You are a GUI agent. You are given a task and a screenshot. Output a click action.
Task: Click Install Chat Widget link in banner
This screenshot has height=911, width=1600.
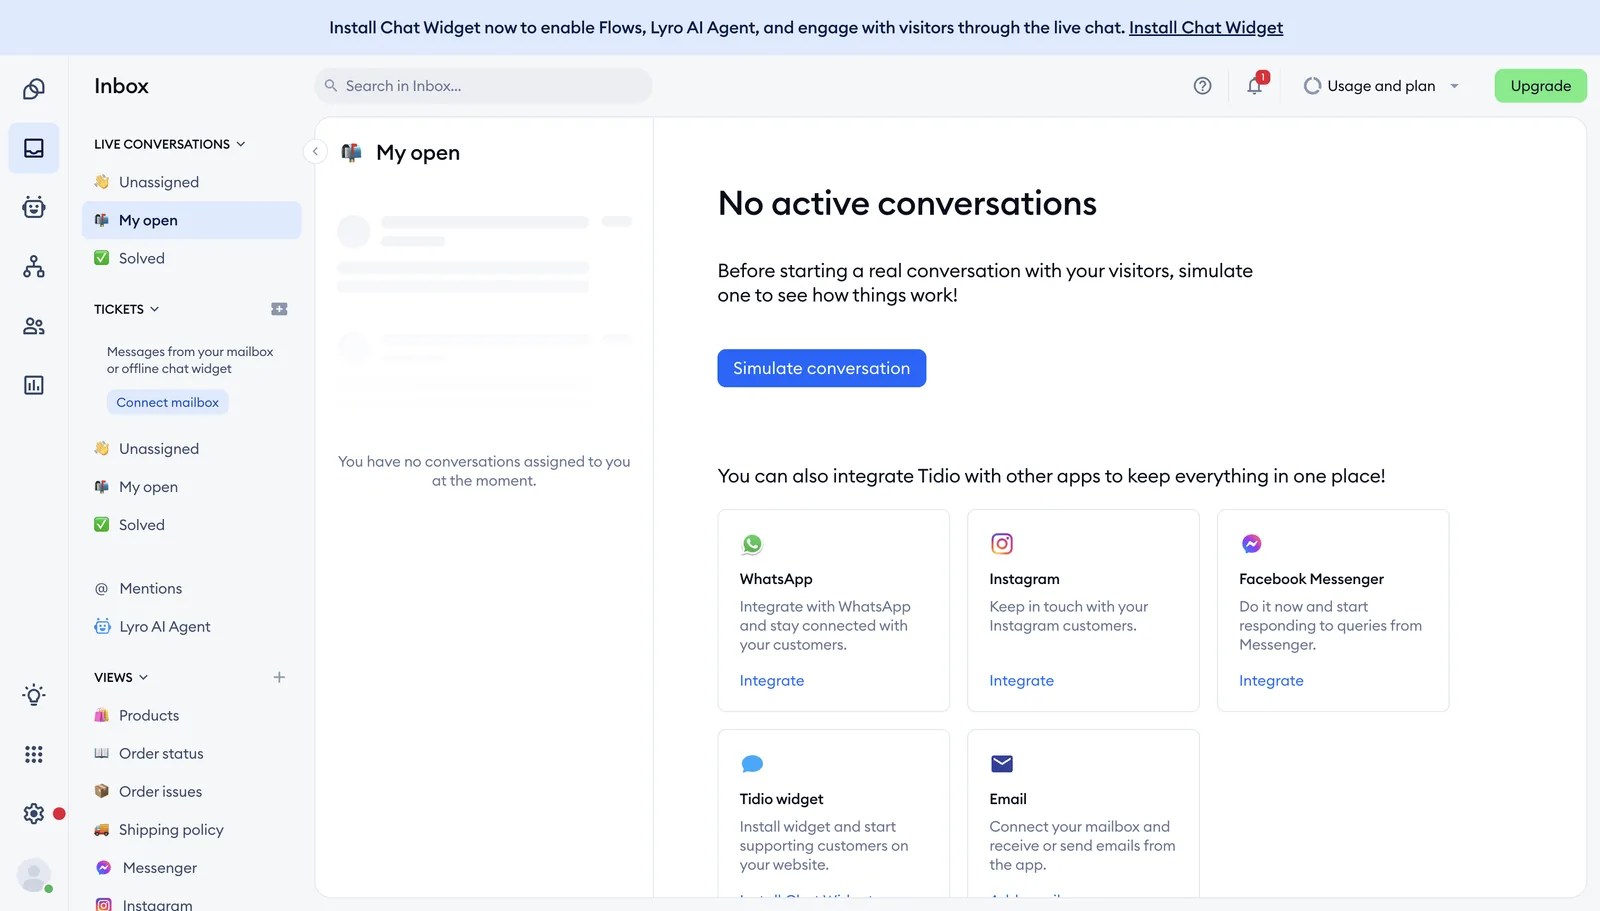click(1205, 27)
